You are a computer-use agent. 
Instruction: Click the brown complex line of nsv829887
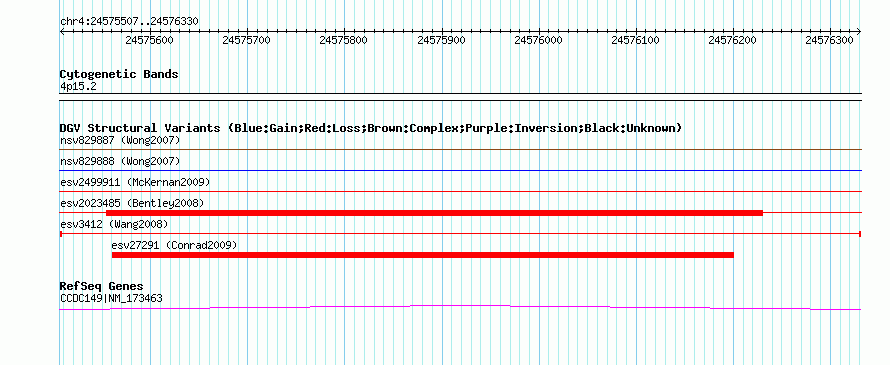[460, 149]
